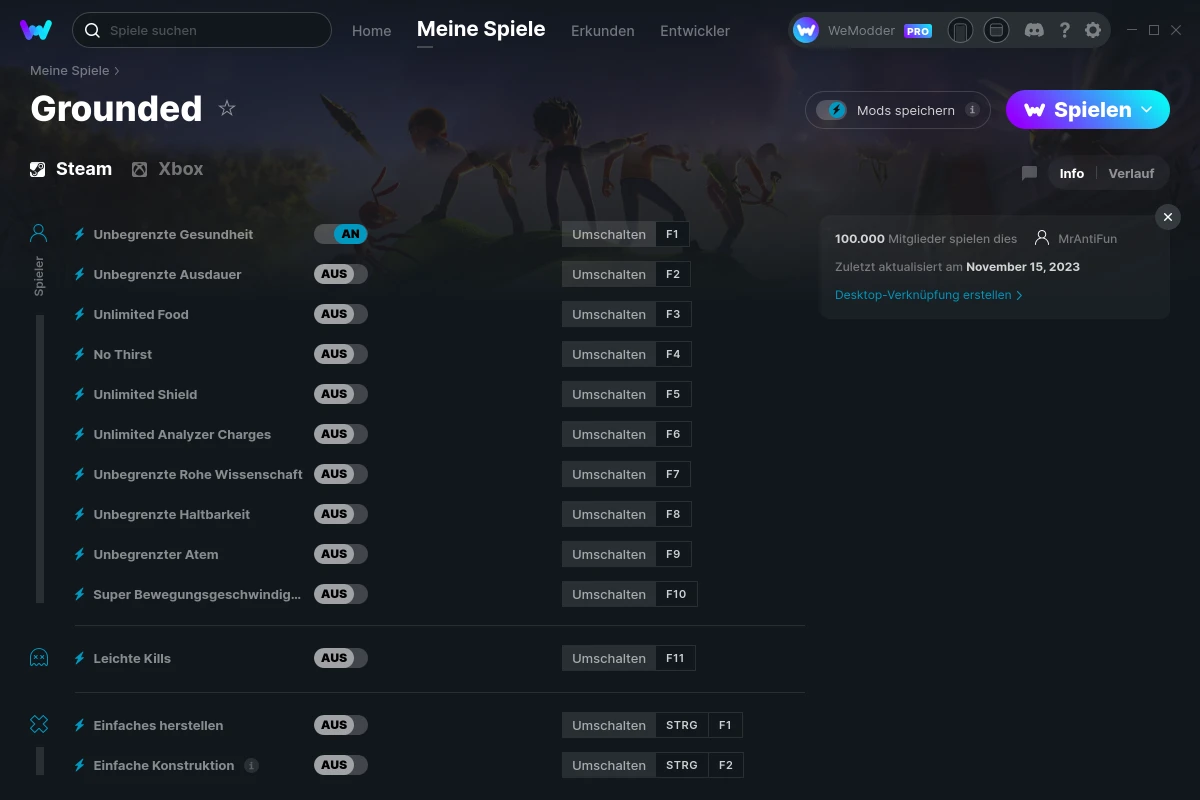
Task: Enable the Unlimited Shield toggle
Action: pyautogui.click(x=341, y=394)
